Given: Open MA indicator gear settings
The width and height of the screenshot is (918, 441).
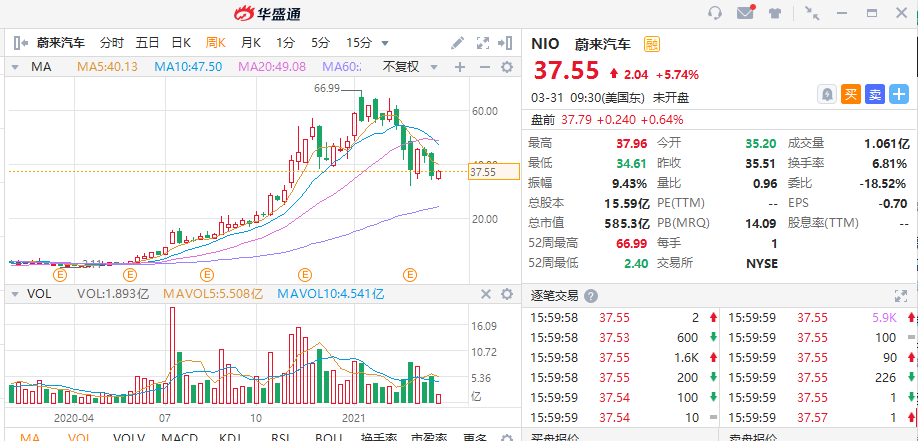Looking at the screenshot, I should tap(506, 67).
